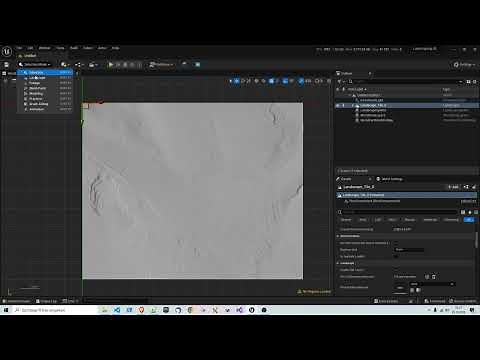
Task: Open the Tools menu
Action: coord(60,48)
